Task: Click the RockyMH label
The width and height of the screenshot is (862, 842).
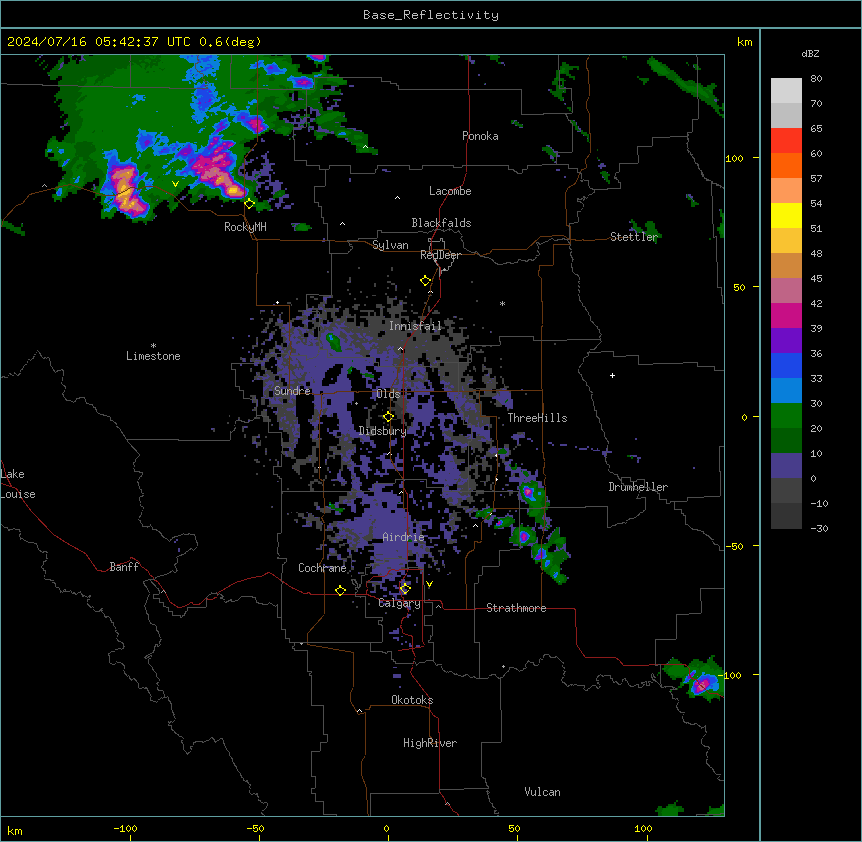Action: [x=245, y=227]
